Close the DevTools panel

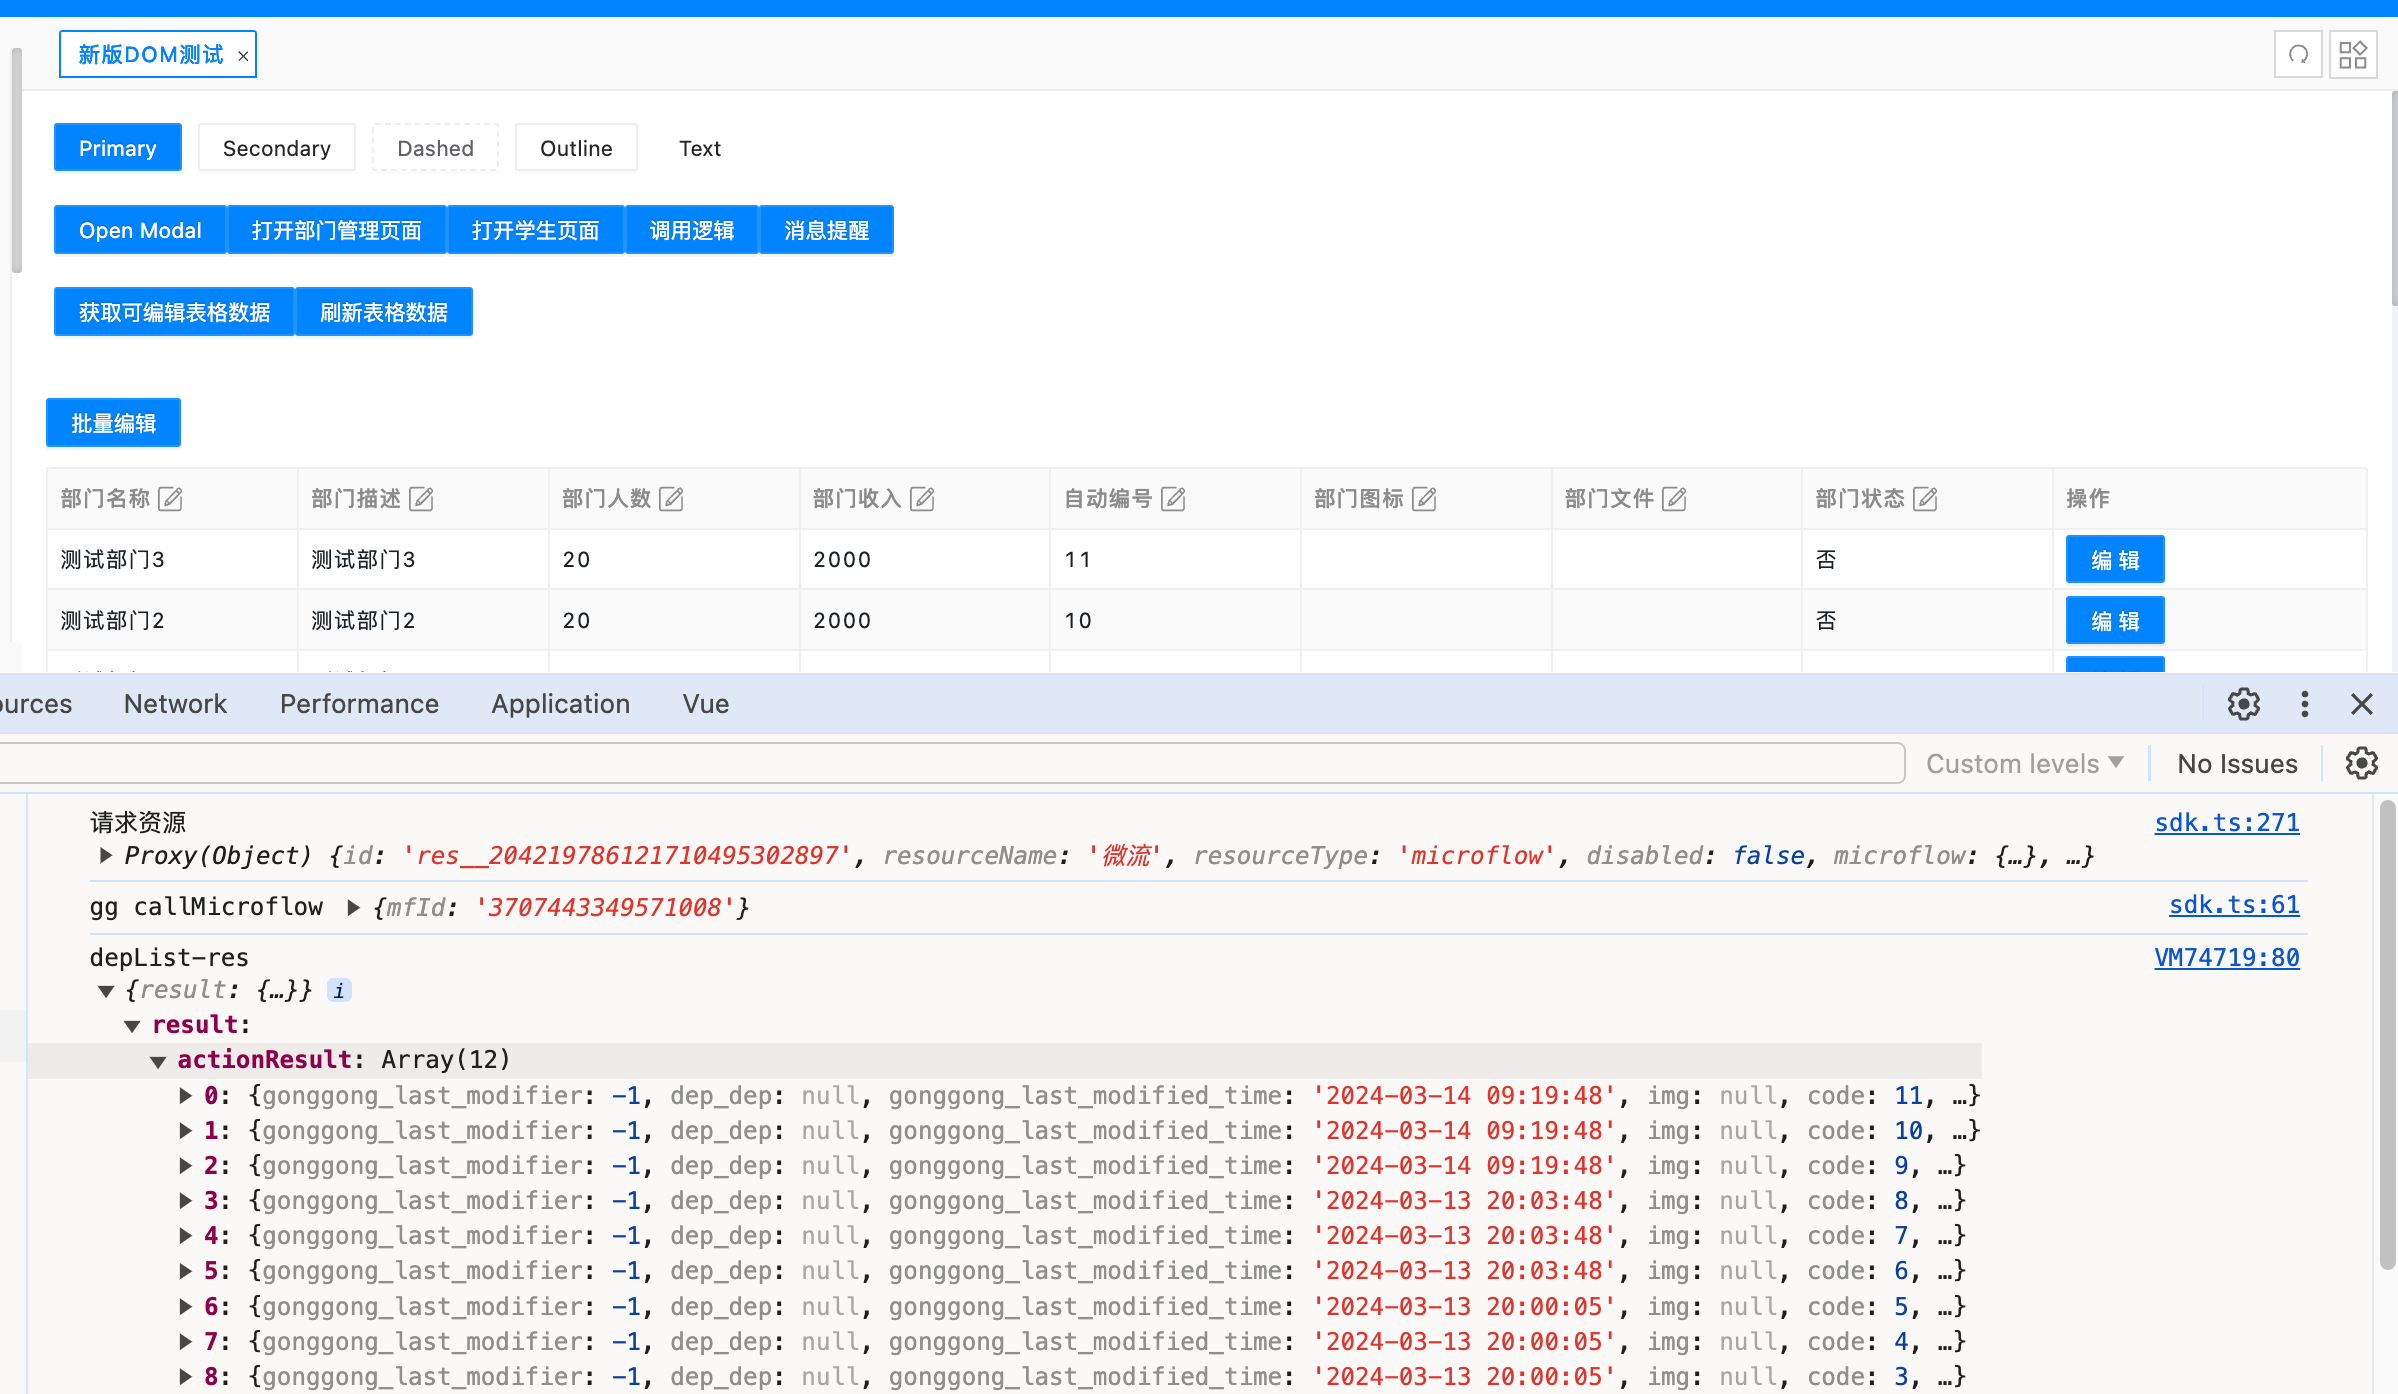pos(2362,704)
